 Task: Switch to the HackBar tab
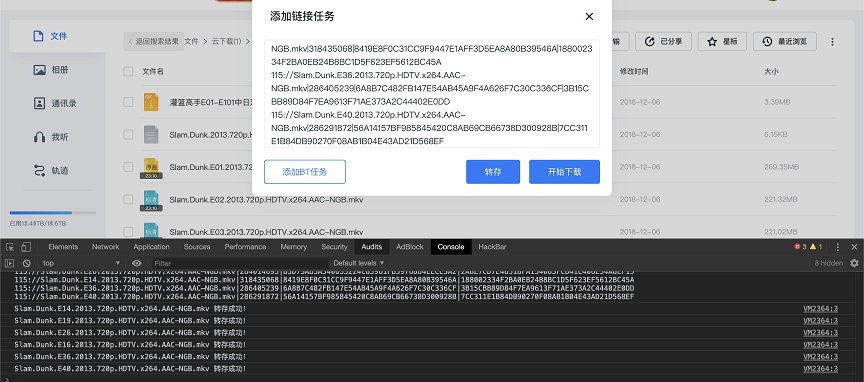click(492, 247)
